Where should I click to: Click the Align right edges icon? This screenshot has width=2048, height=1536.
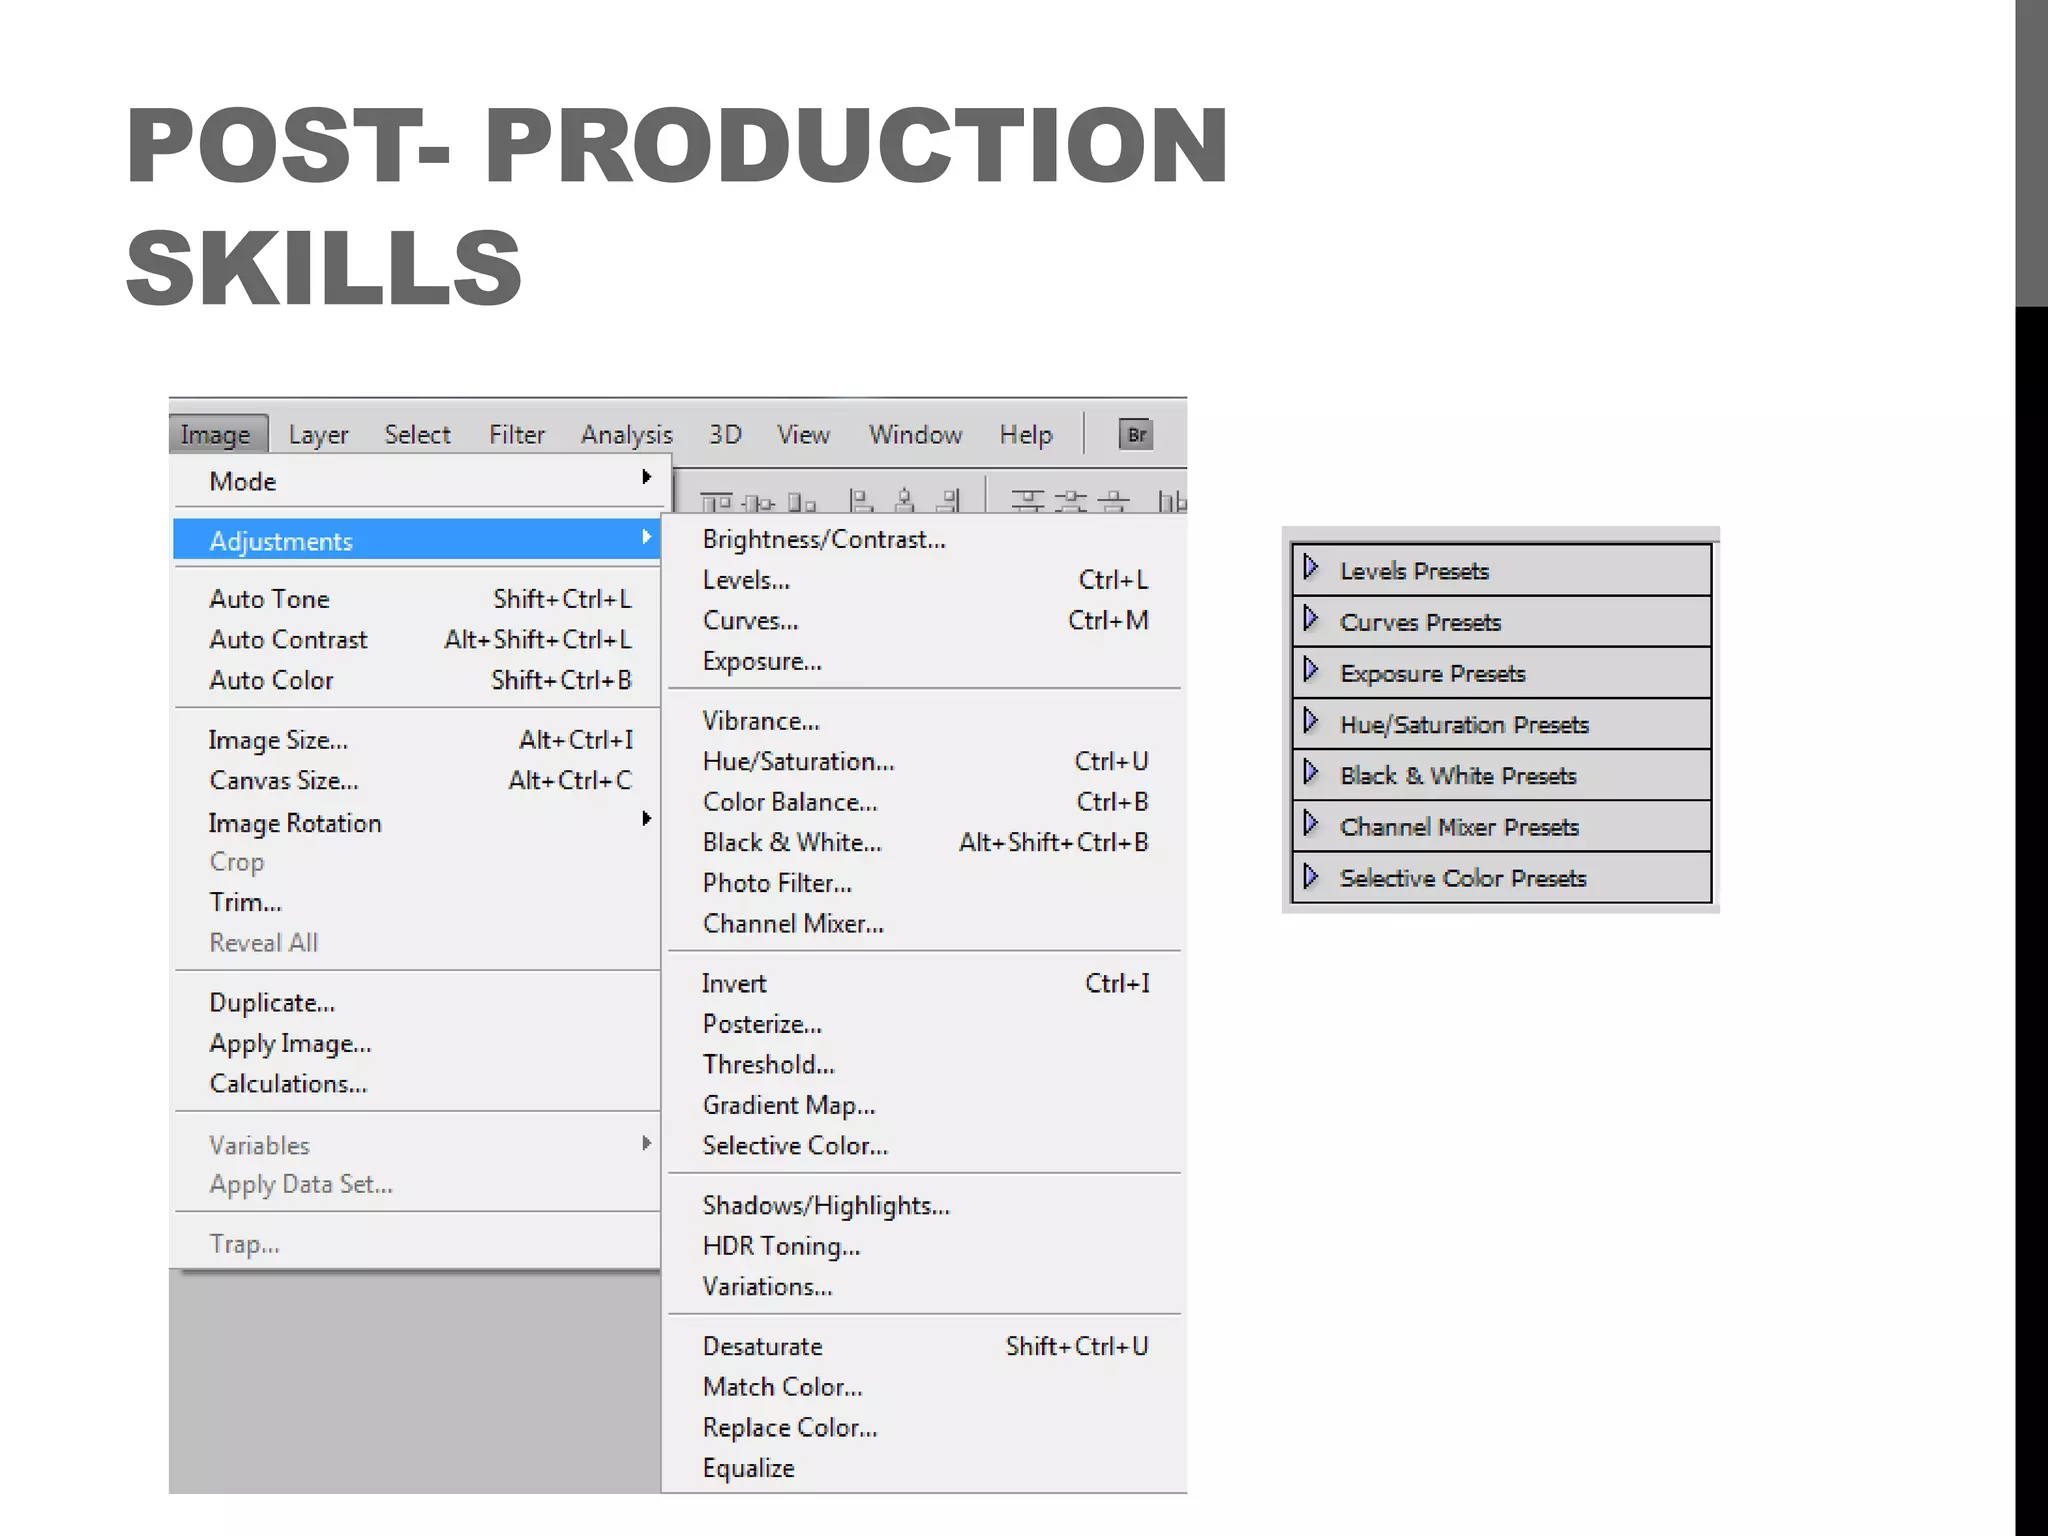pyautogui.click(x=948, y=500)
